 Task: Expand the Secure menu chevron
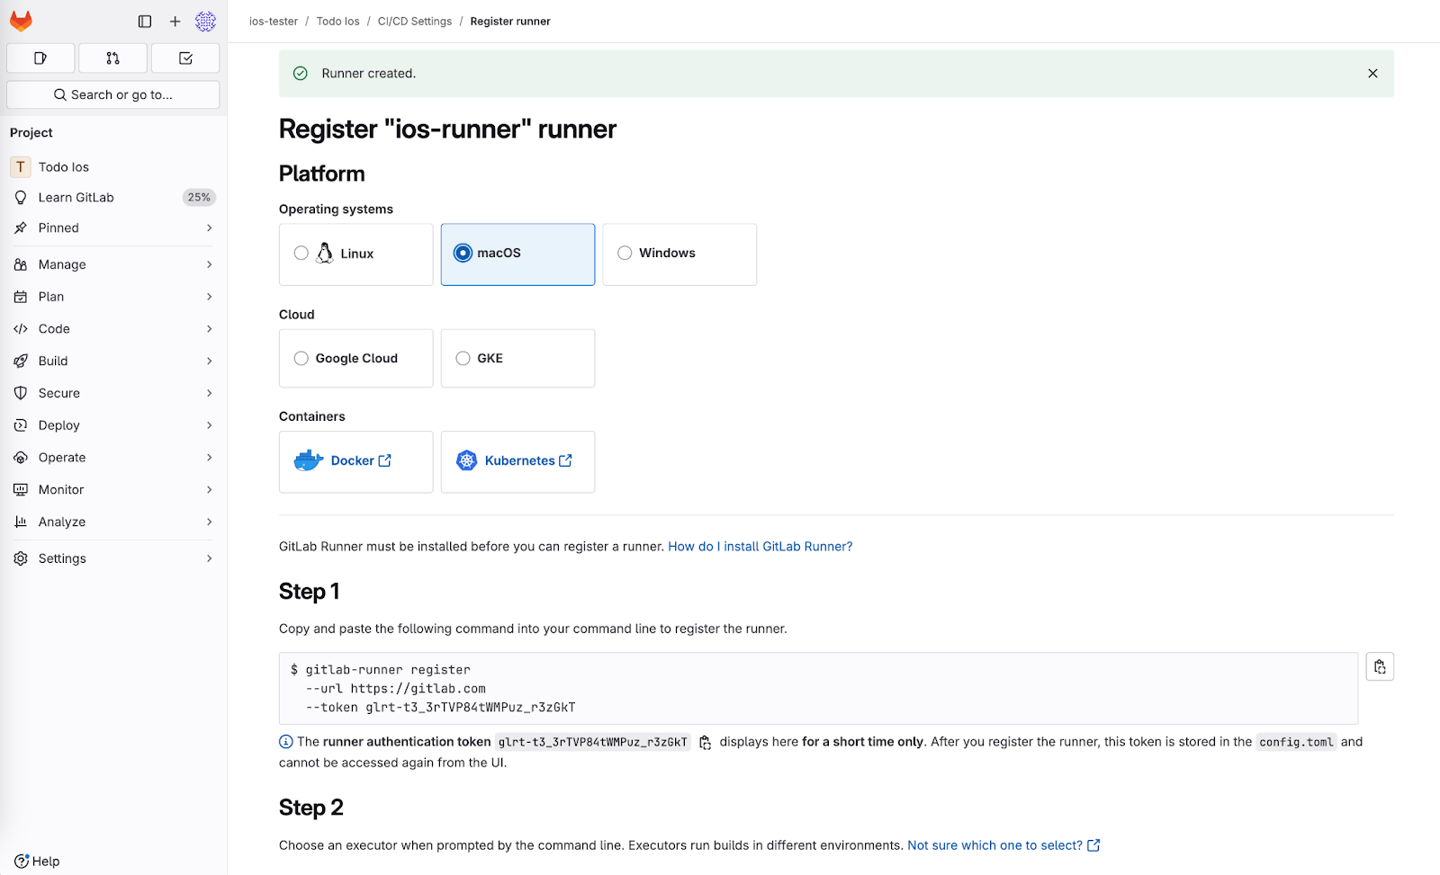[x=209, y=393]
